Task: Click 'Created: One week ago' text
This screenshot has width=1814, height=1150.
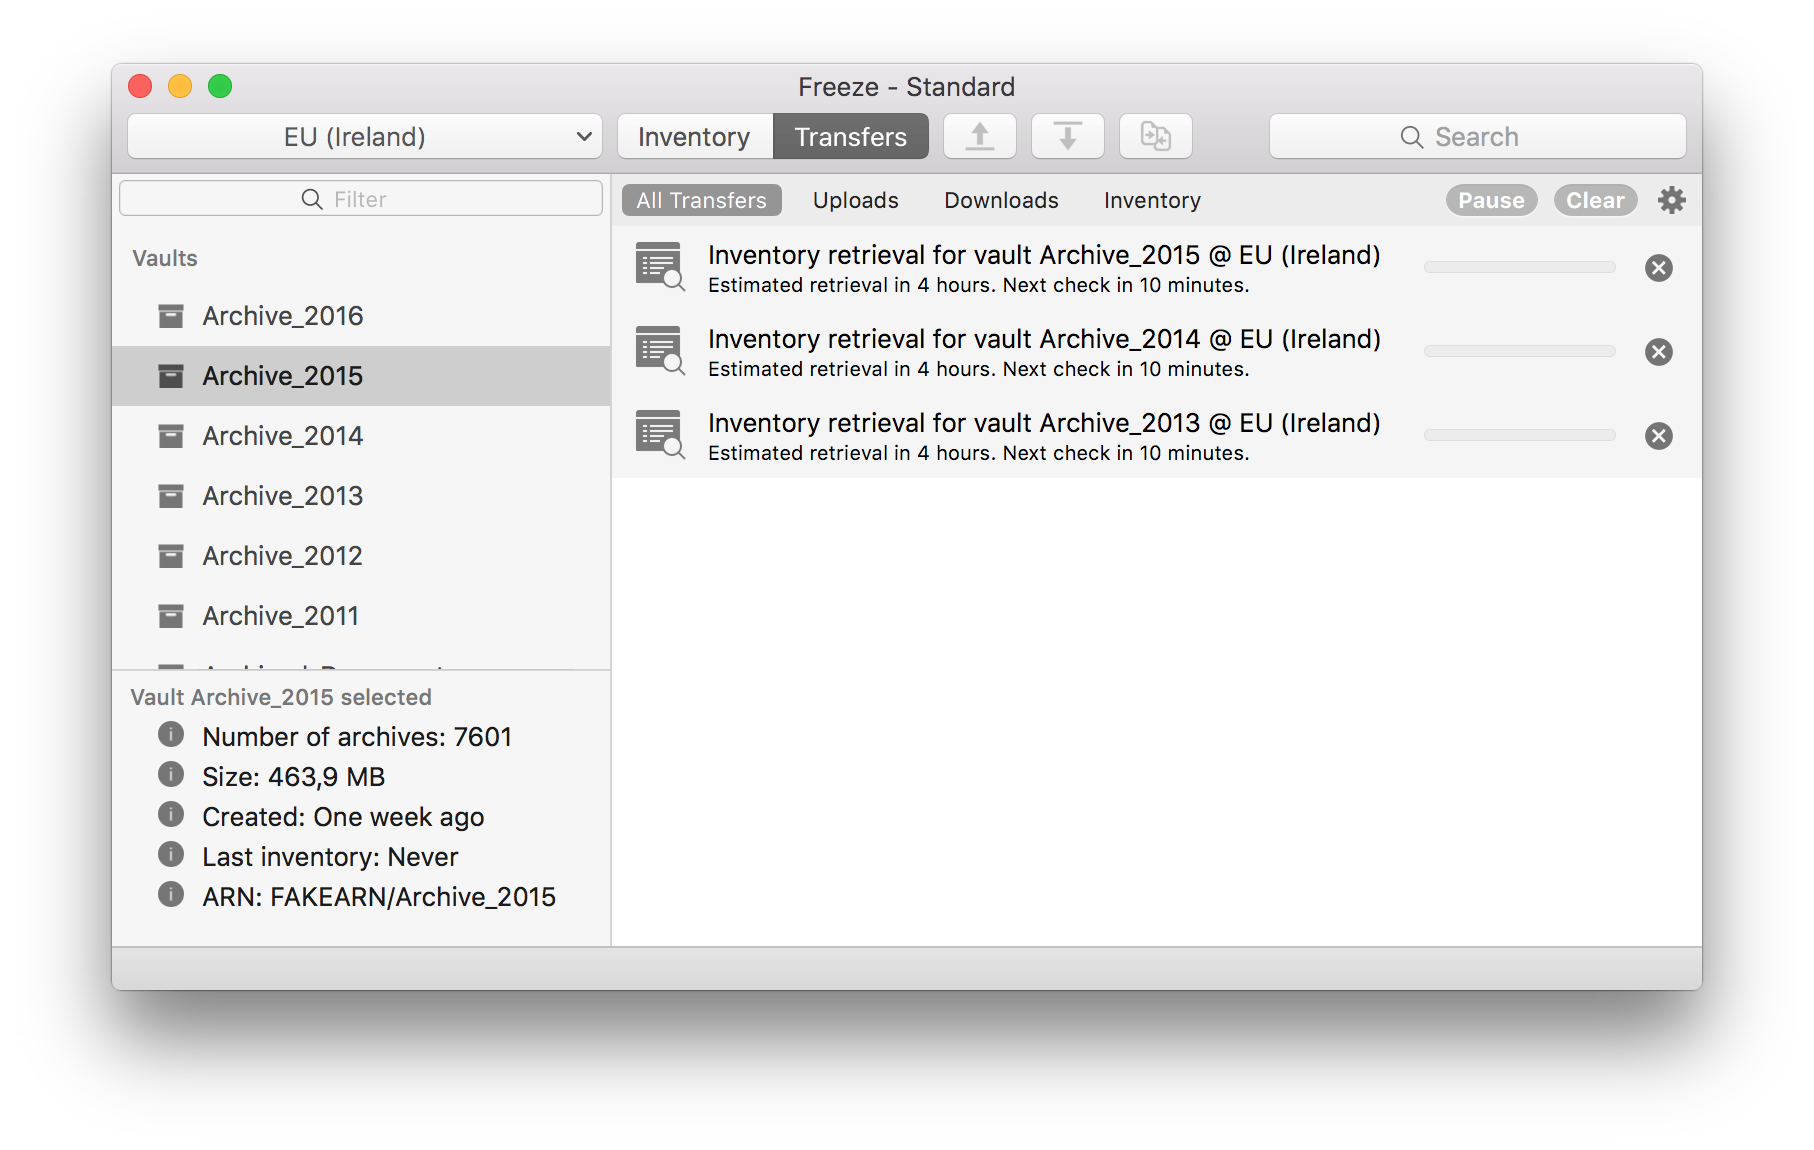Action: pyautogui.click(x=343, y=817)
